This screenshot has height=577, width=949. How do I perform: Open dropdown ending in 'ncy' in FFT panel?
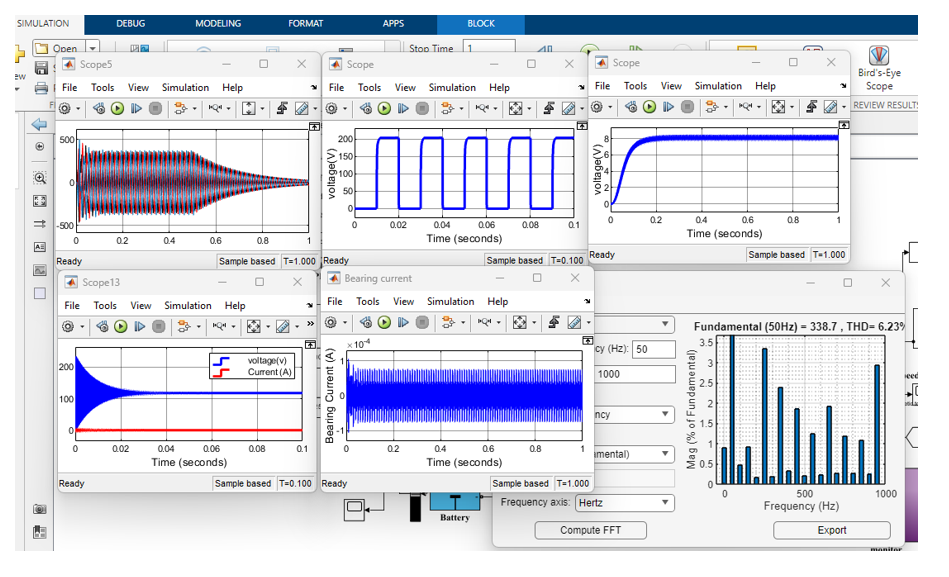(x=634, y=415)
